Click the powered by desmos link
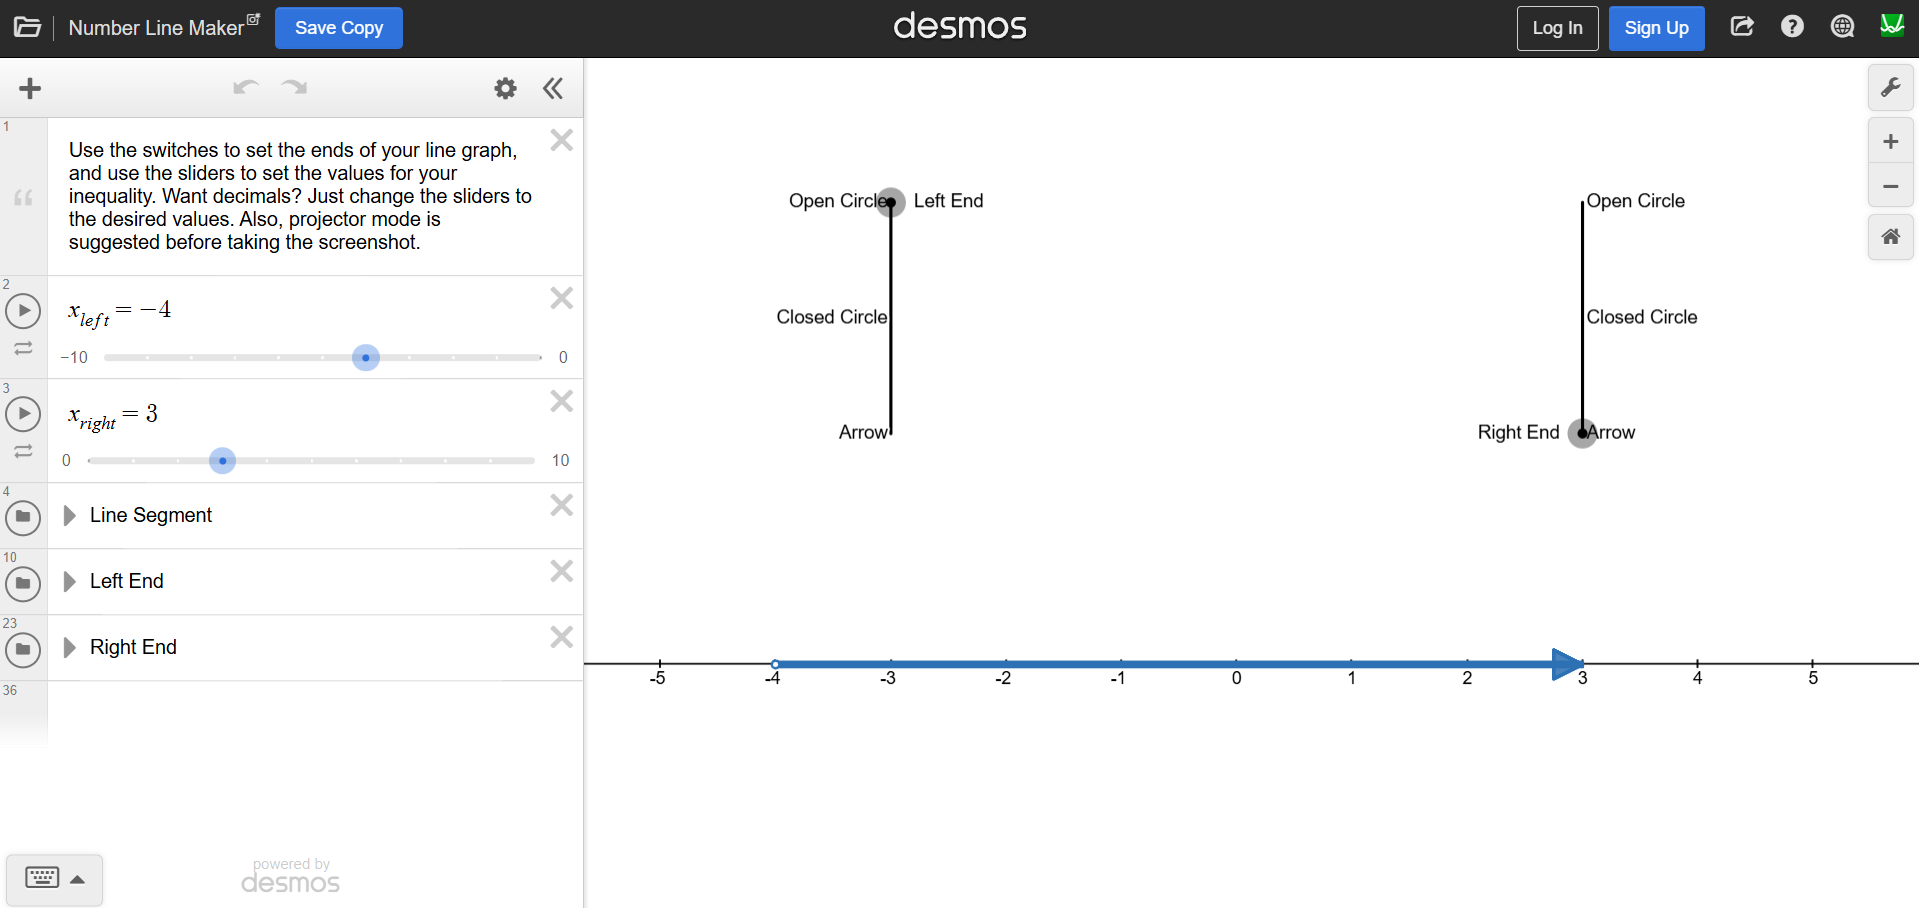This screenshot has height=908, width=1919. pyautogui.click(x=290, y=875)
